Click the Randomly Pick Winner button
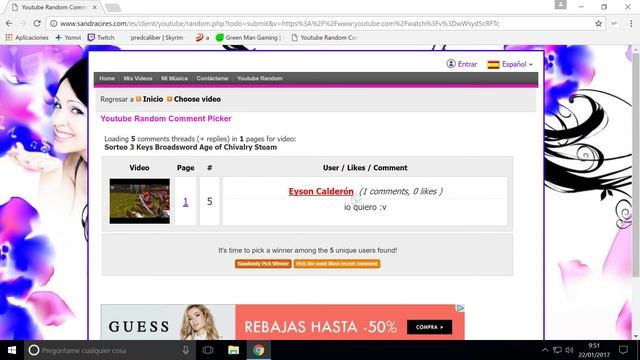Image resolution: width=640 pixels, height=360 pixels. pyautogui.click(x=263, y=264)
